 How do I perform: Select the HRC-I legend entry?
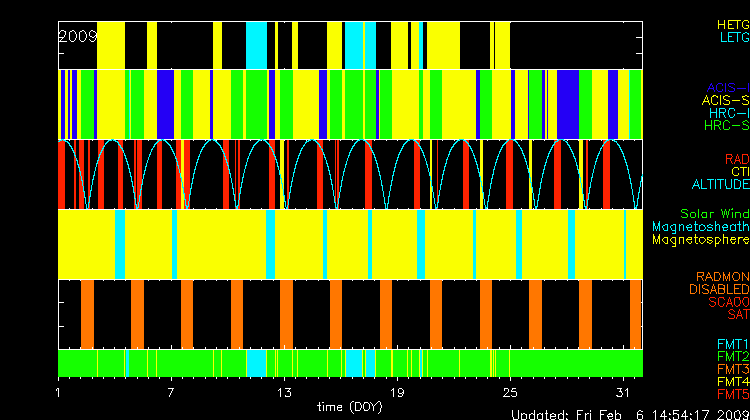point(727,113)
